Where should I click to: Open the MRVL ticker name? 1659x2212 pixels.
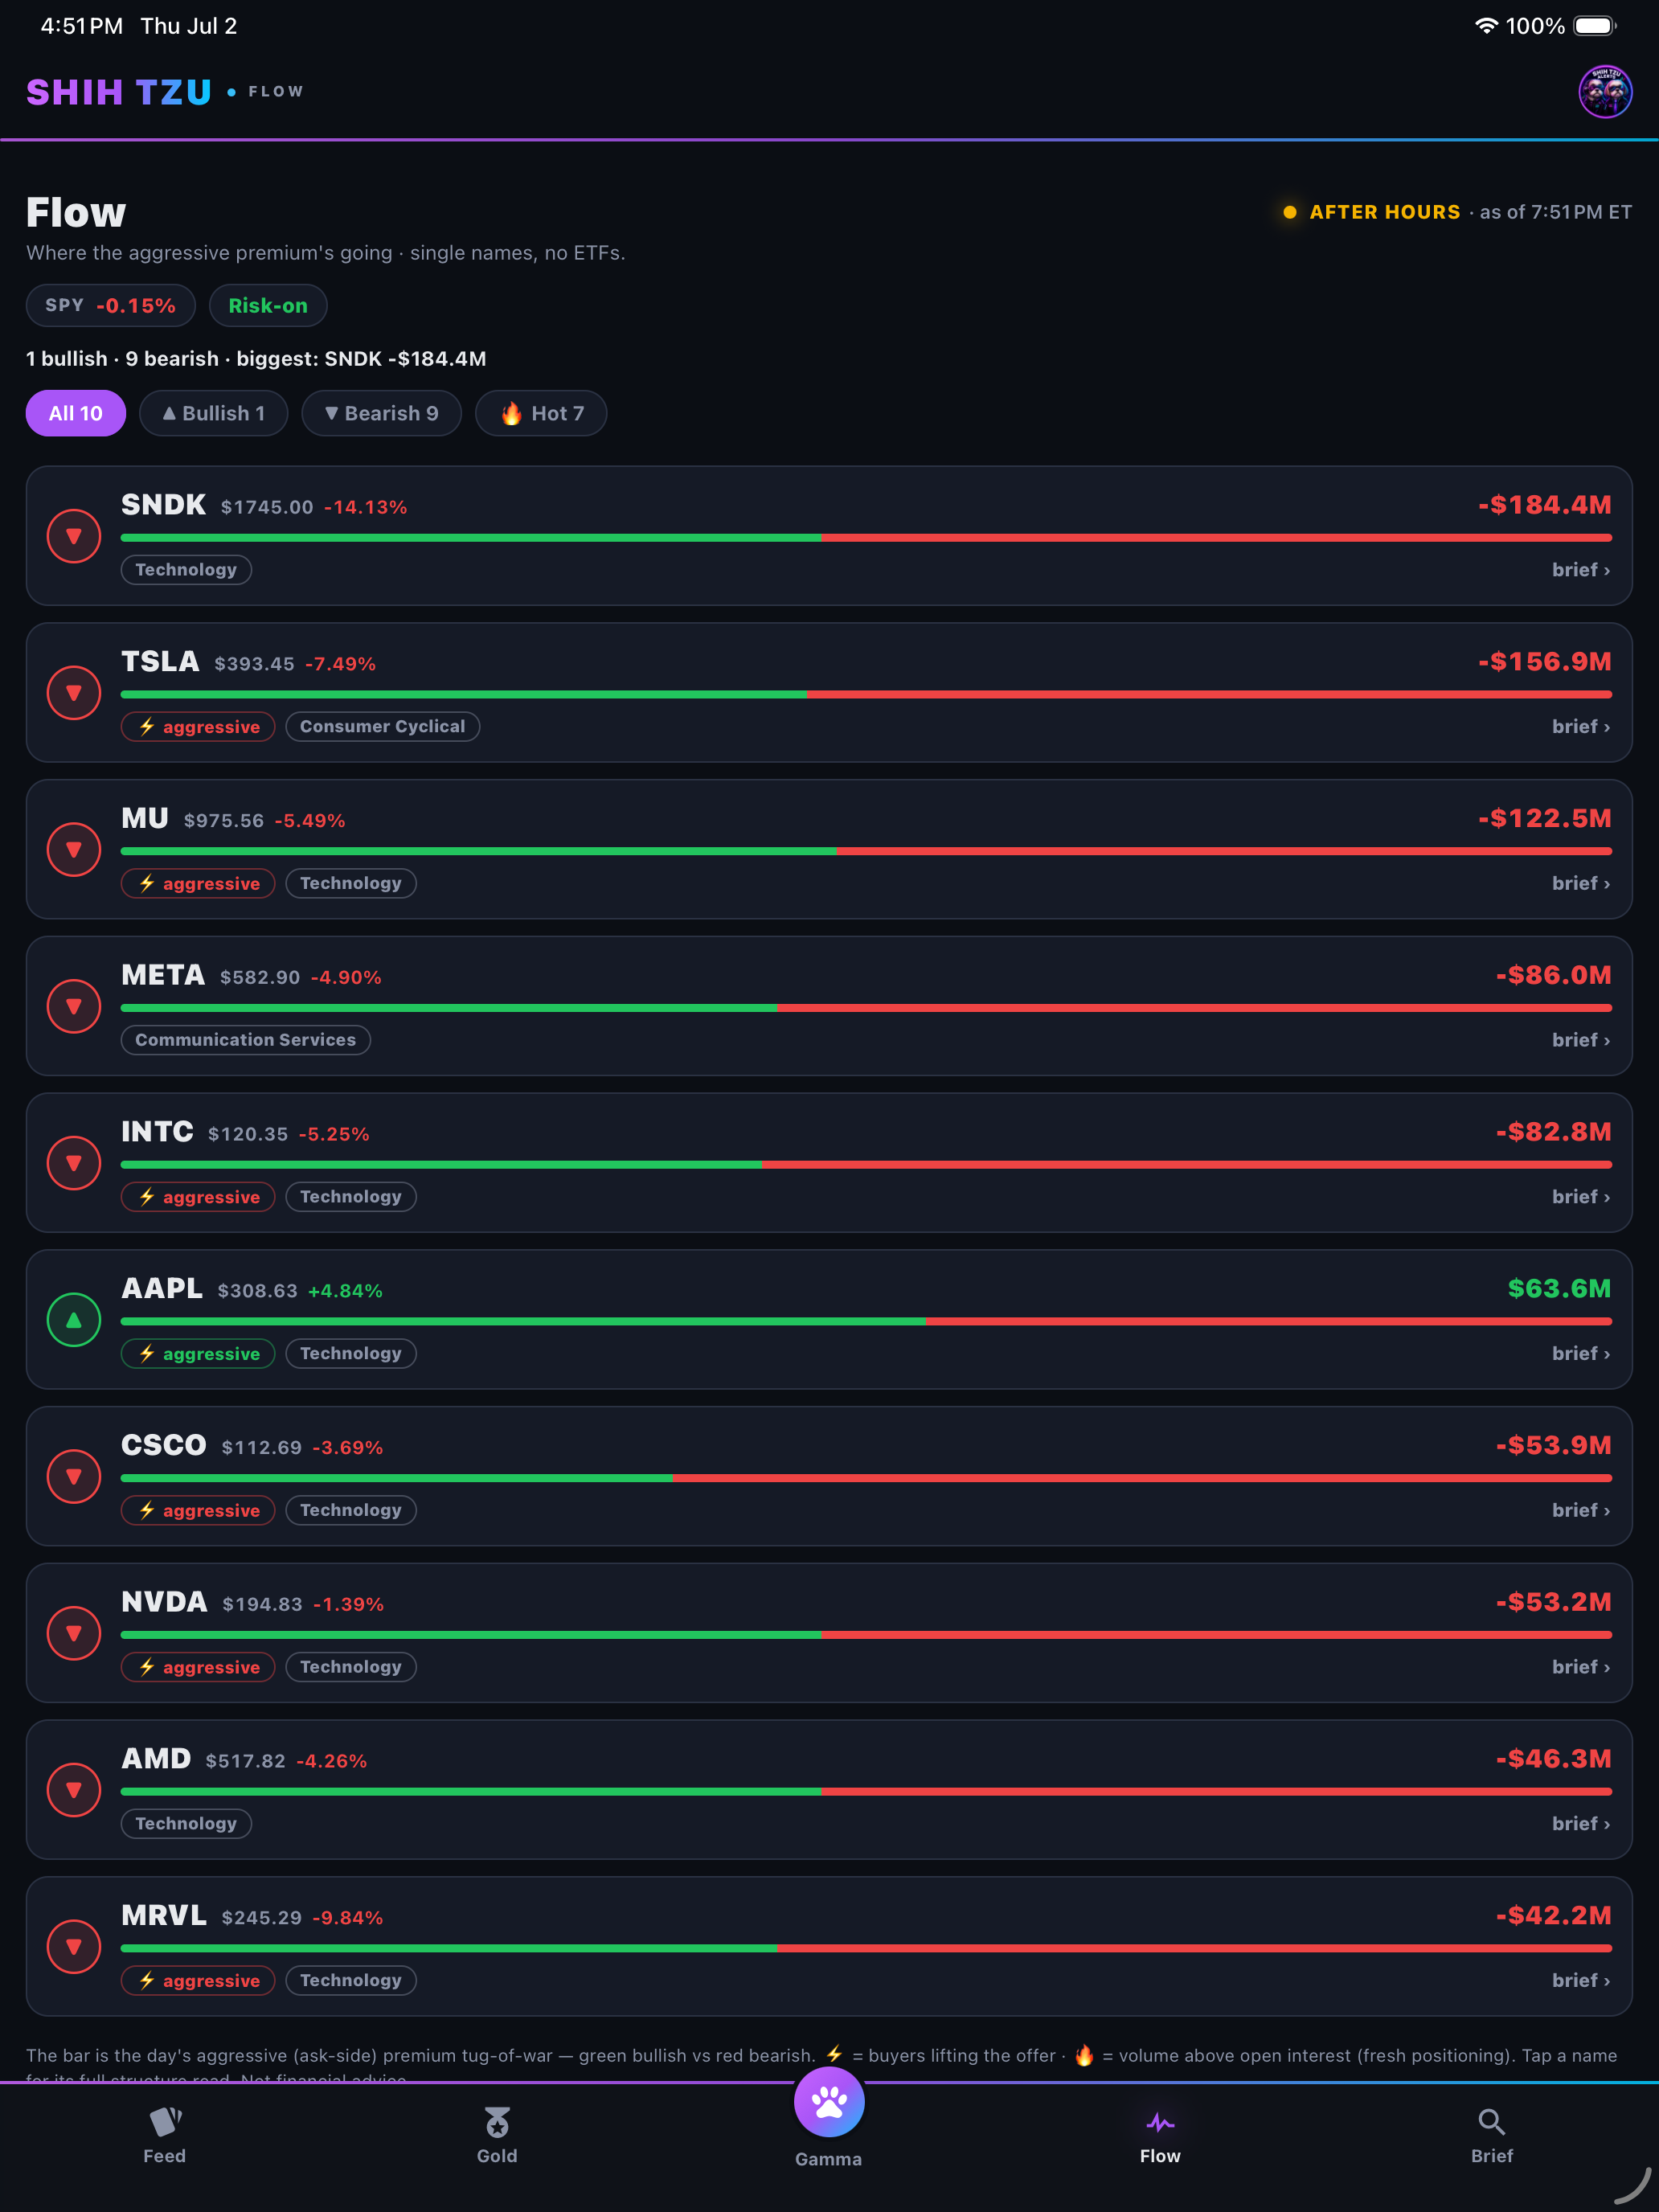pyautogui.click(x=164, y=1915)
